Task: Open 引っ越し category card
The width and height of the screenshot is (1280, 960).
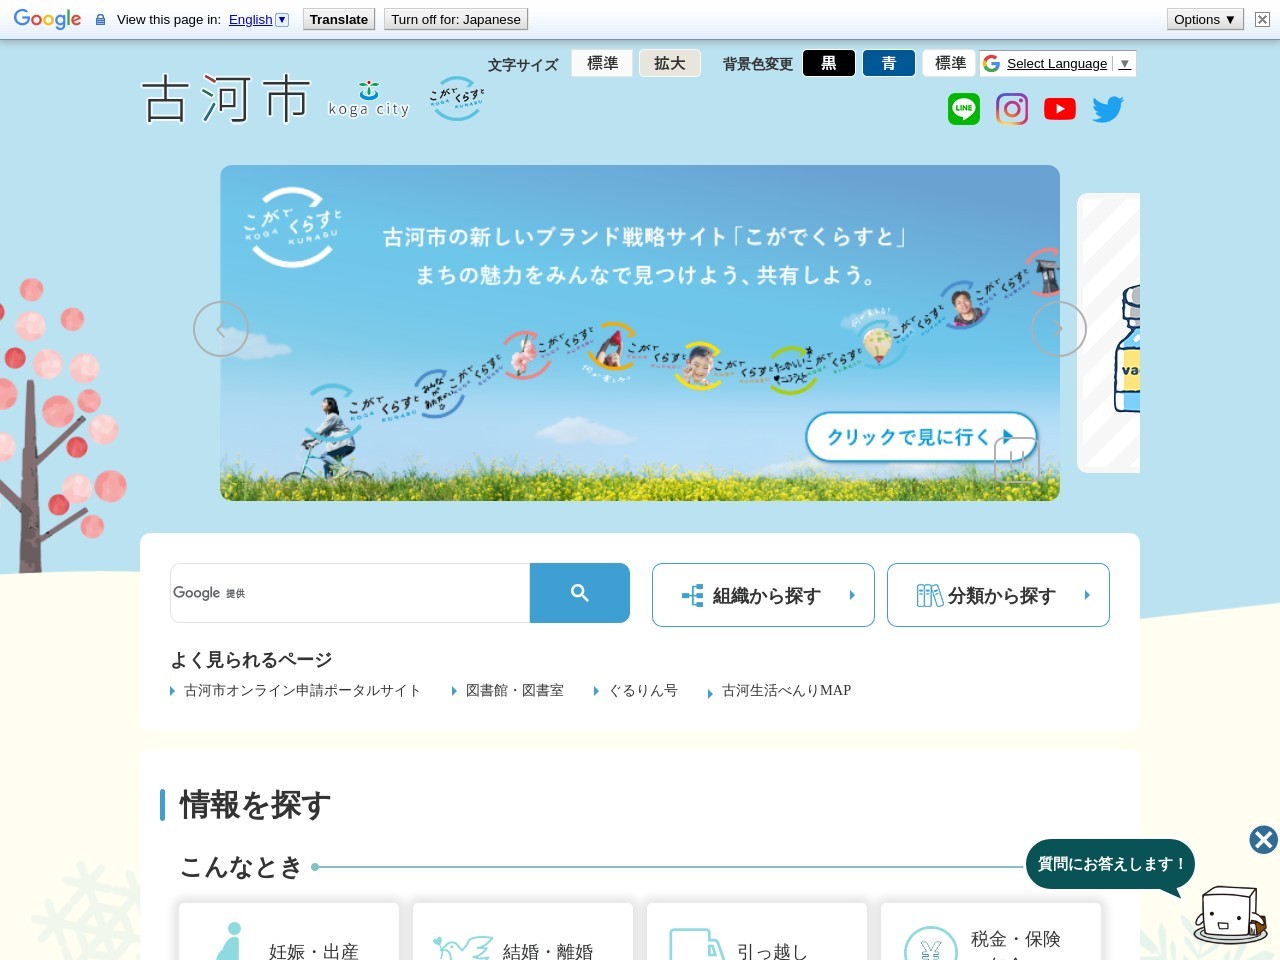Action: 757,932
